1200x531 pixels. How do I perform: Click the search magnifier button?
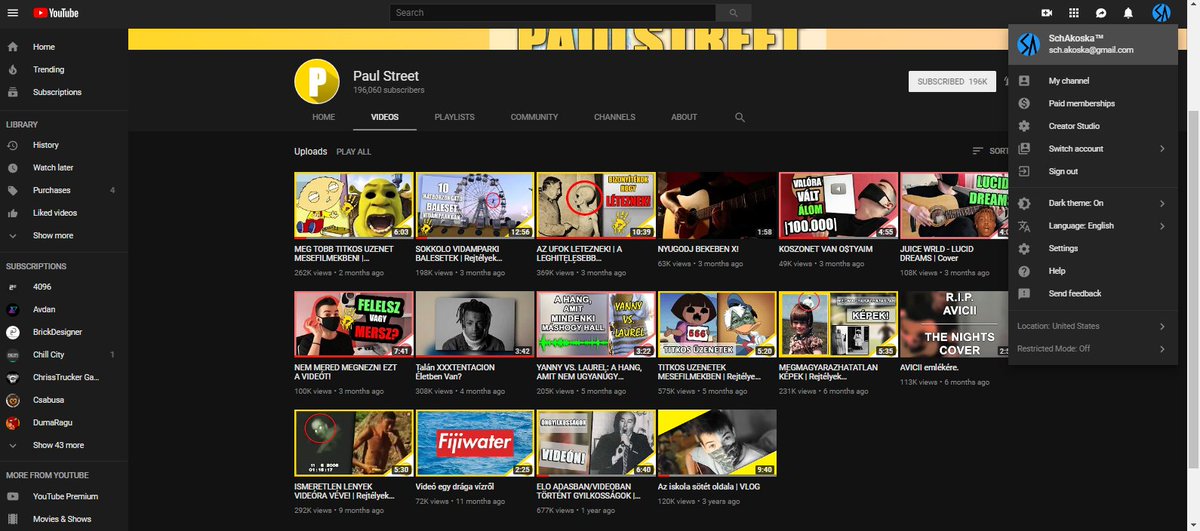[x=735, y=13]
